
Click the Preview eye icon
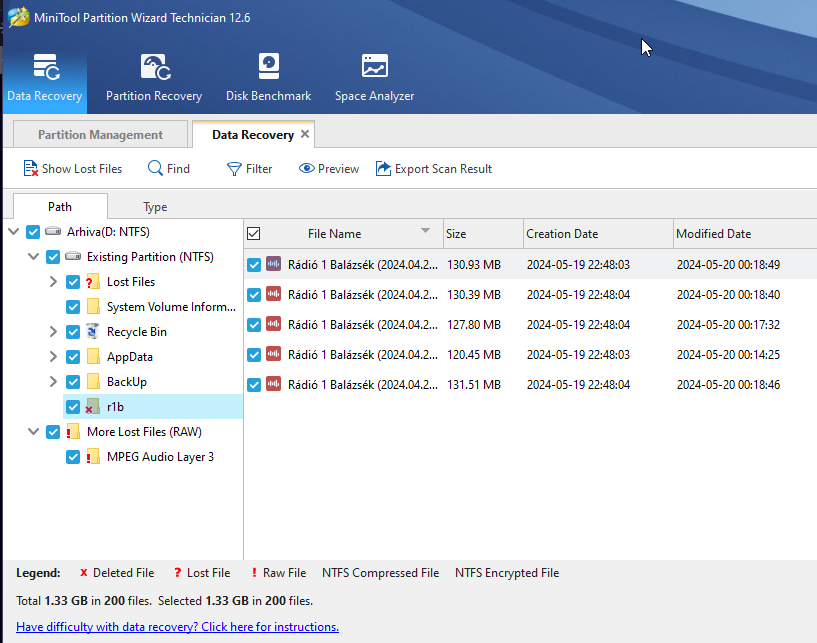pyautogui.click(x=306, y=168)
